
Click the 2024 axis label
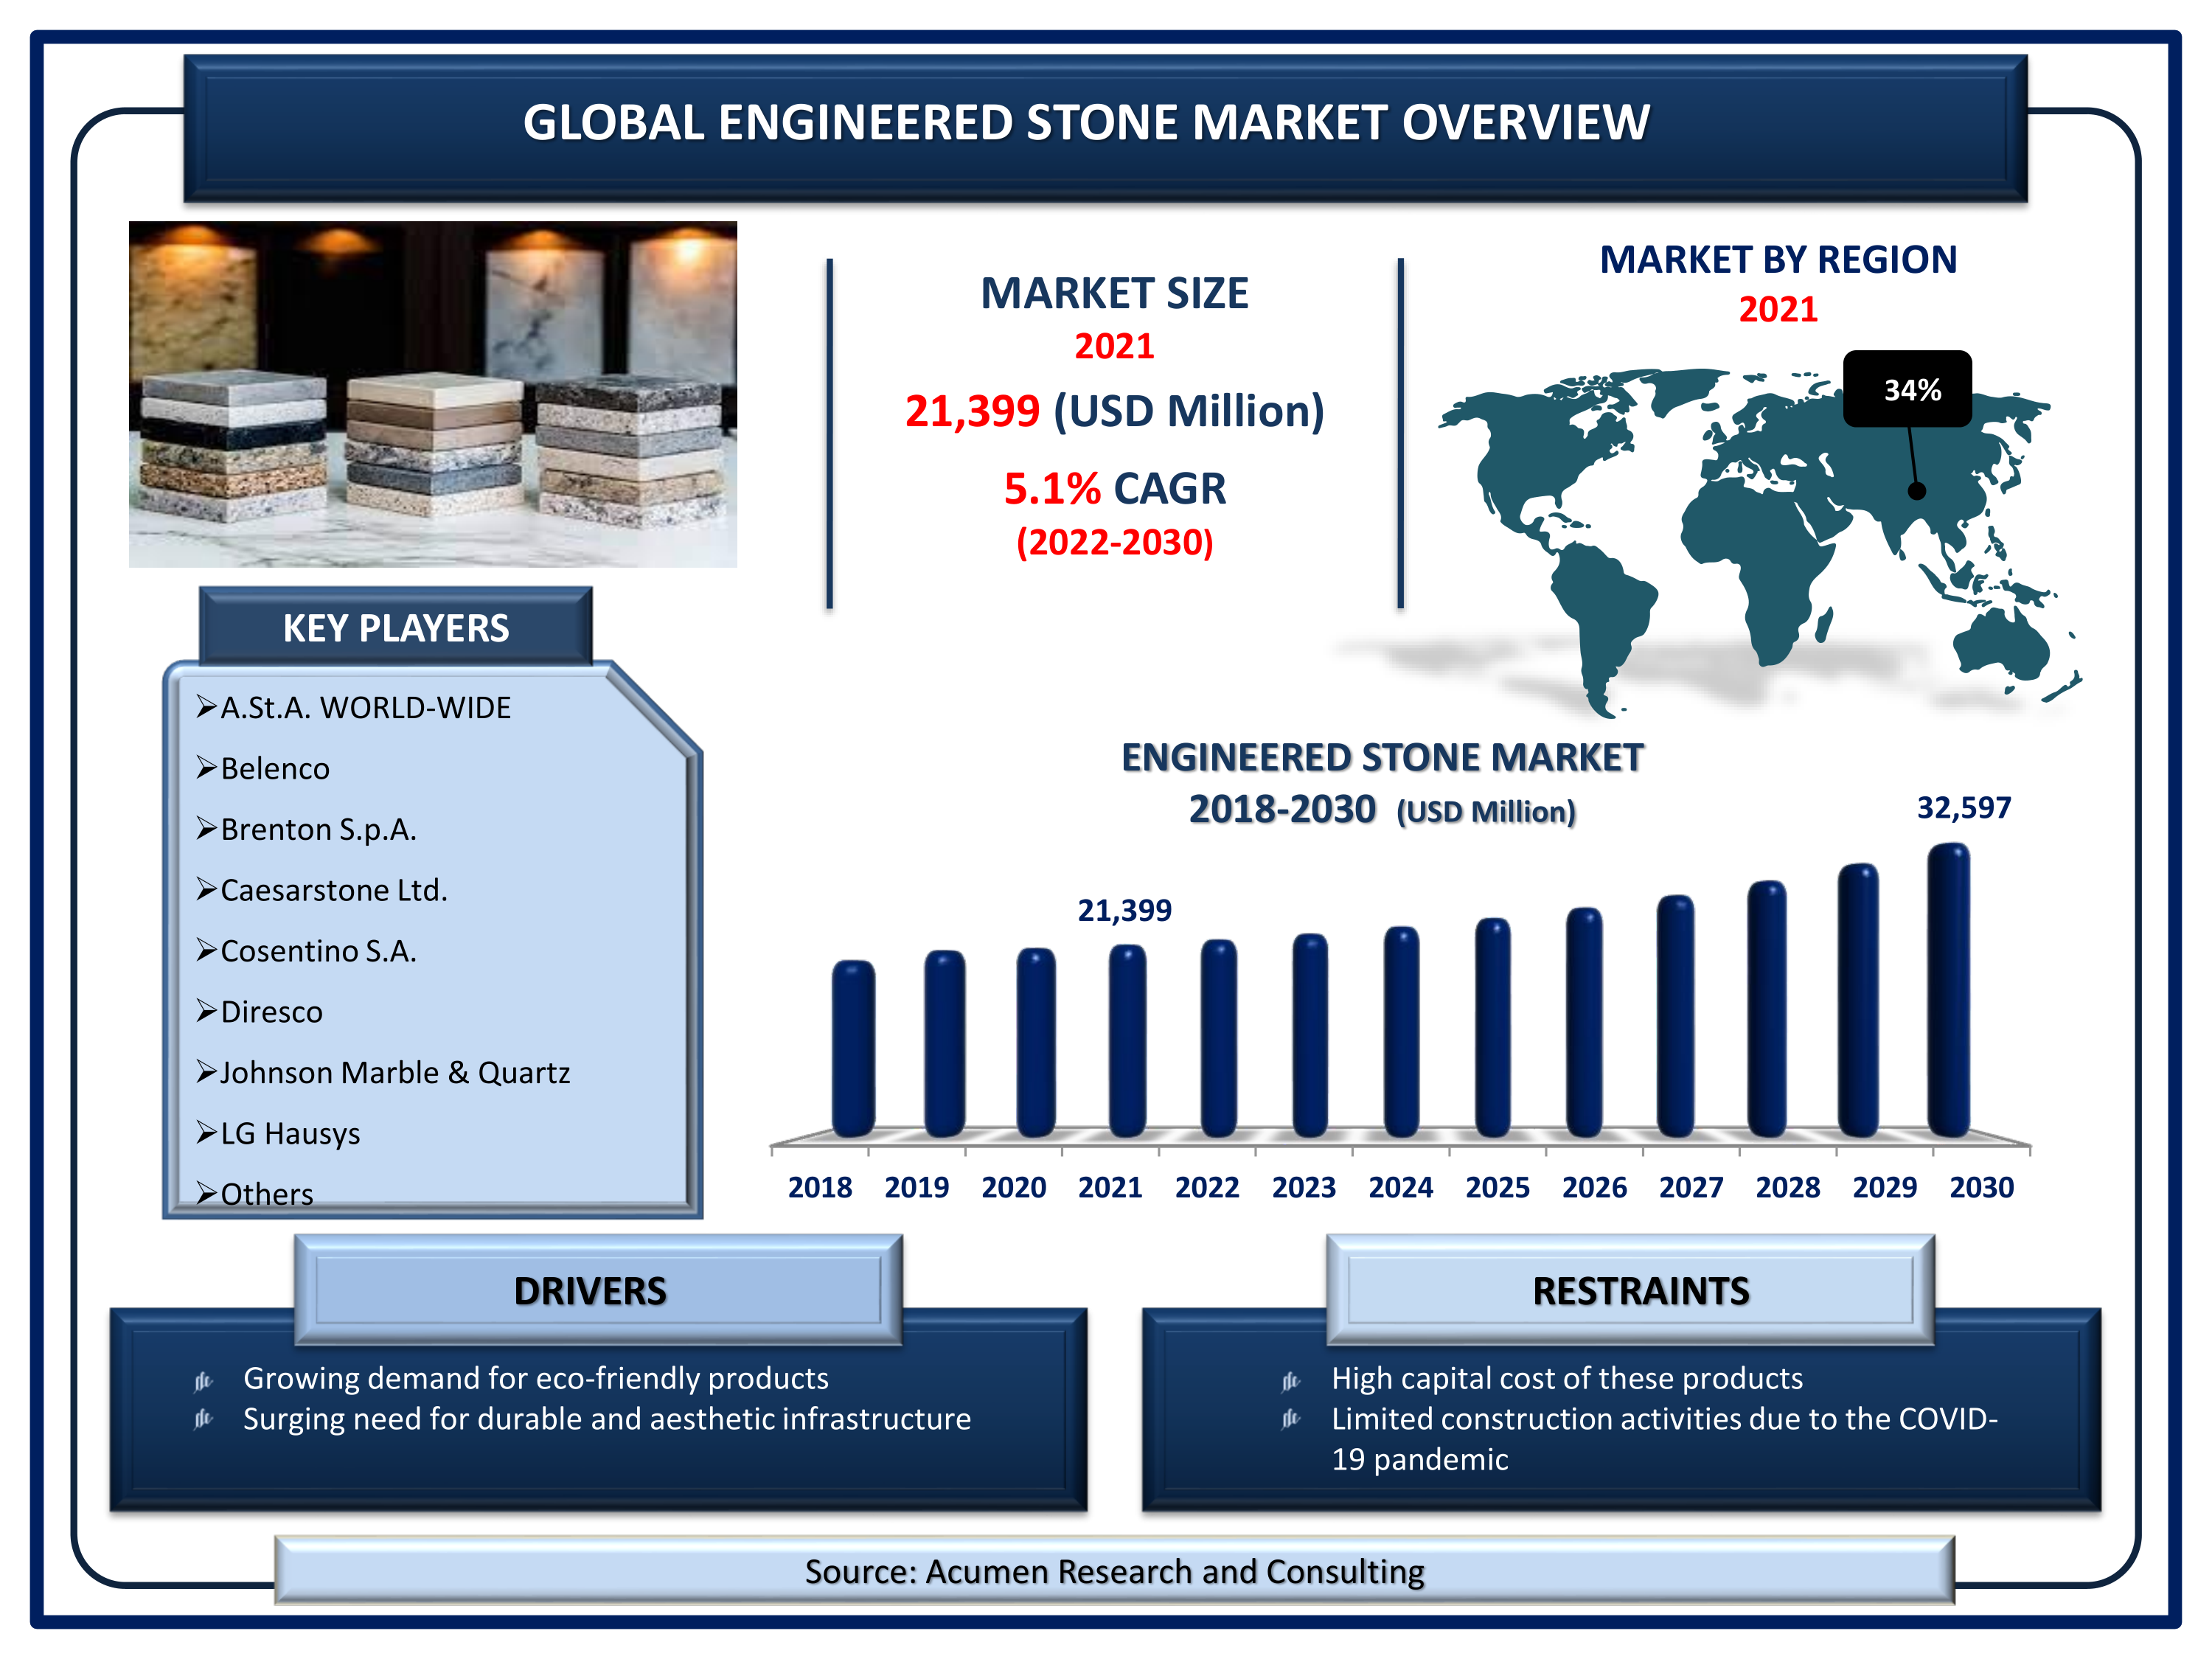pos(1400,1187)
